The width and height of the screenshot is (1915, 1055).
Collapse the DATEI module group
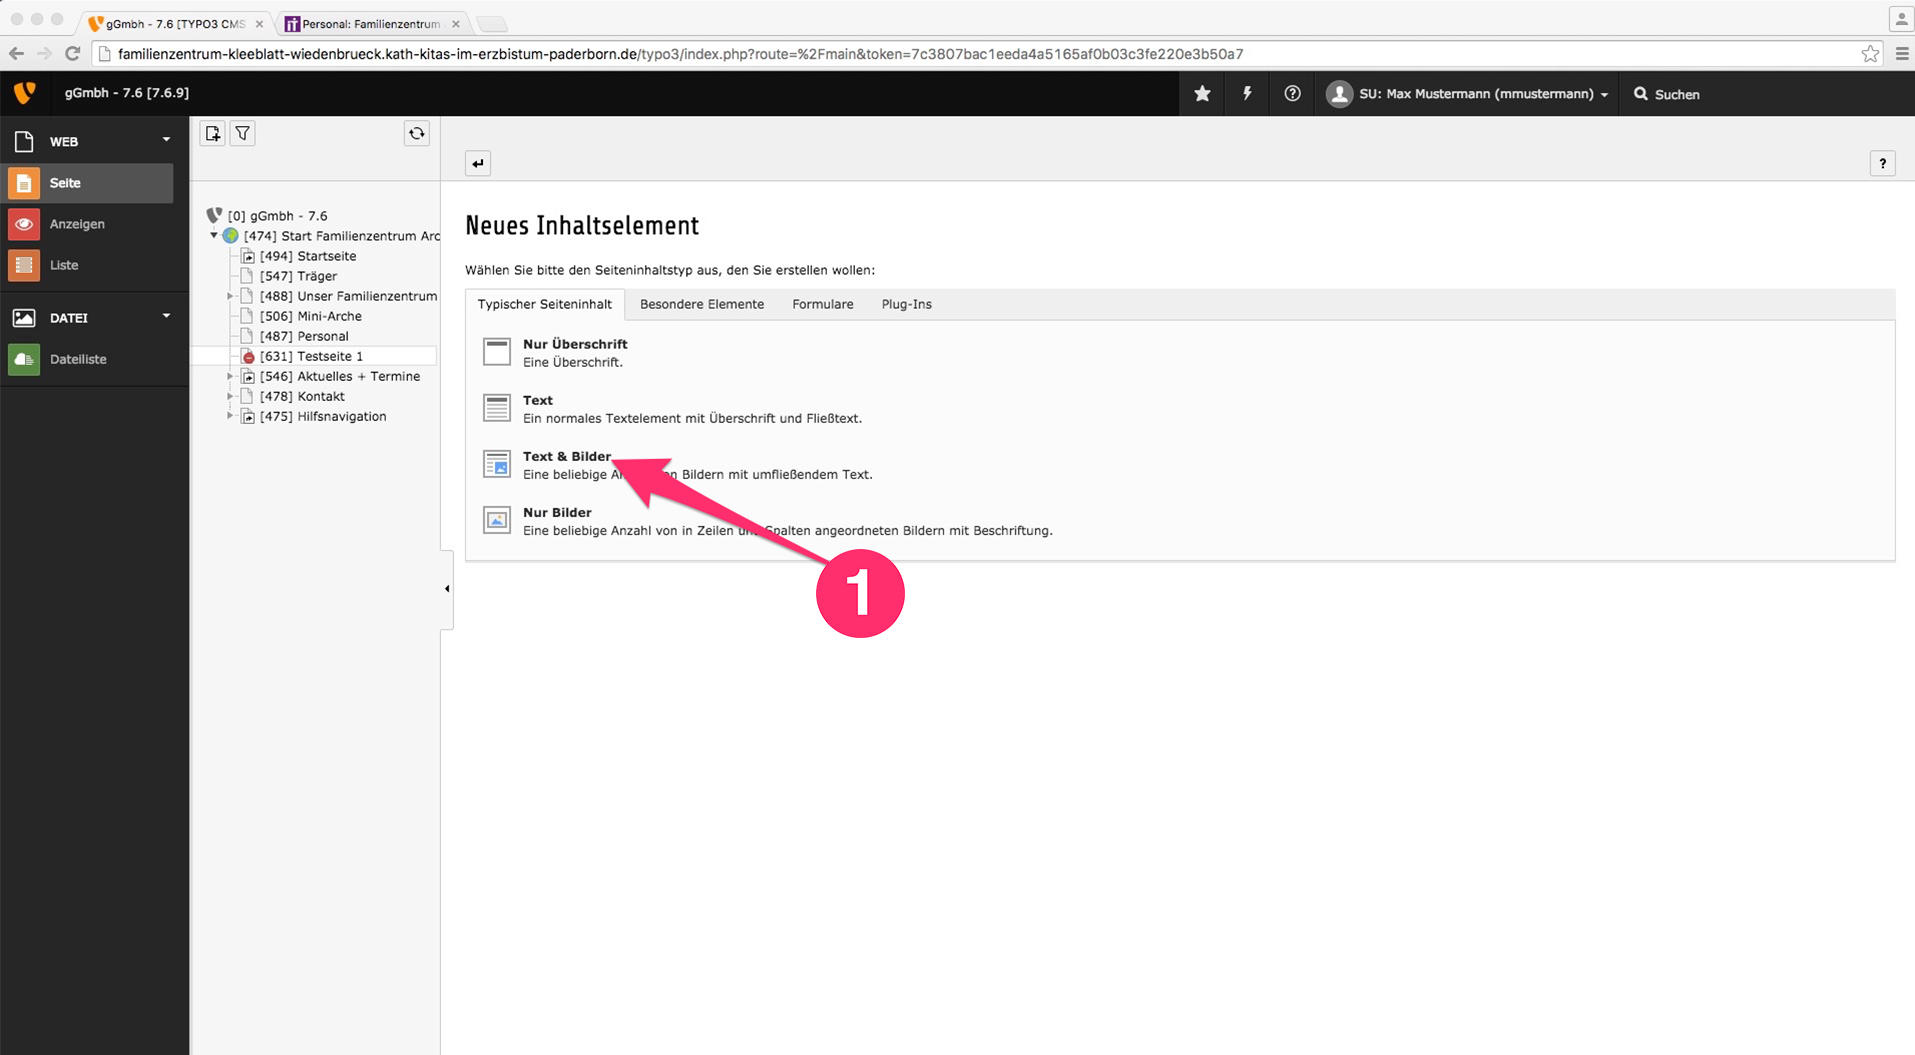[166, 317]
